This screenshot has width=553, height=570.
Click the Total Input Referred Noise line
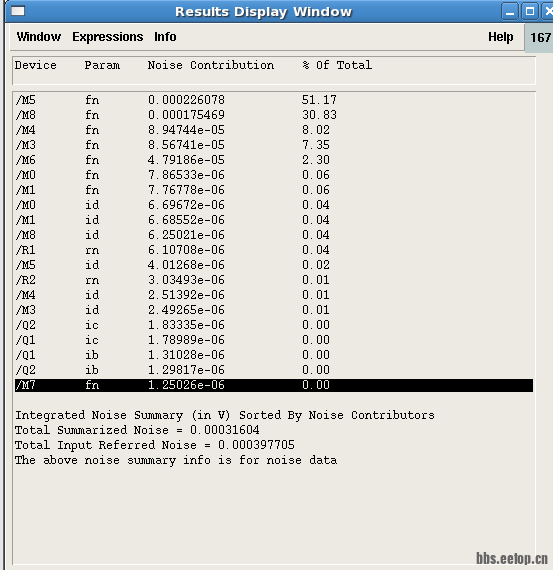point(155,445)
